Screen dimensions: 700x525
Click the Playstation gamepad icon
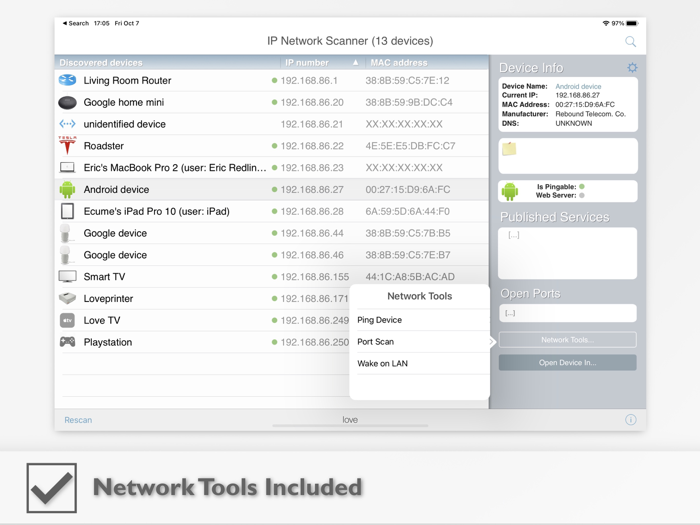click(x=67, y=342)
